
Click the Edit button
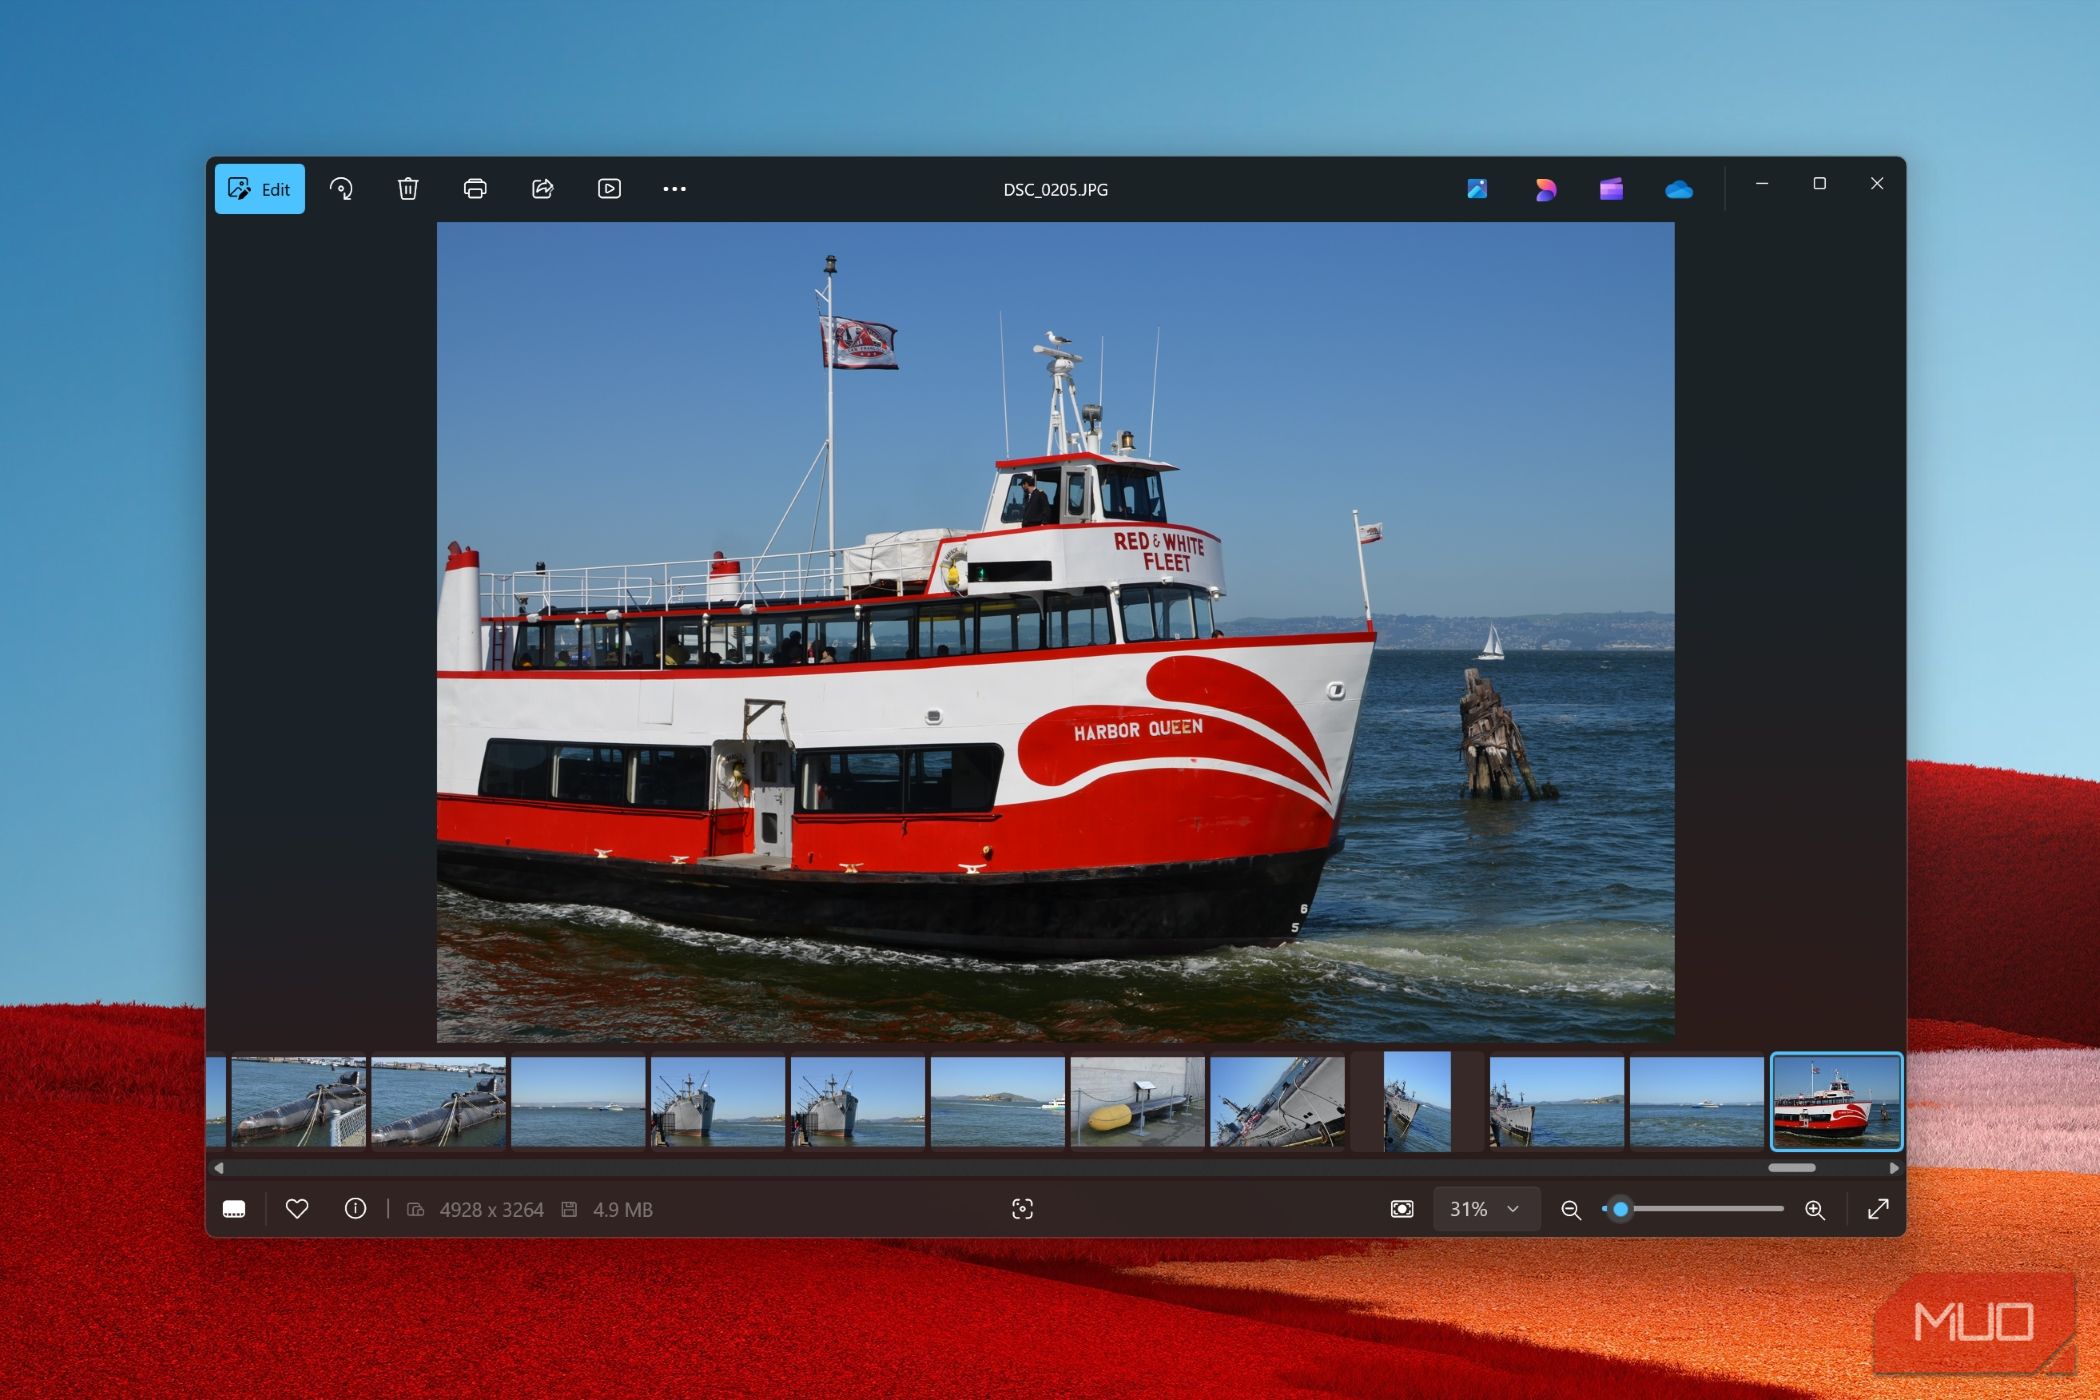259,189
